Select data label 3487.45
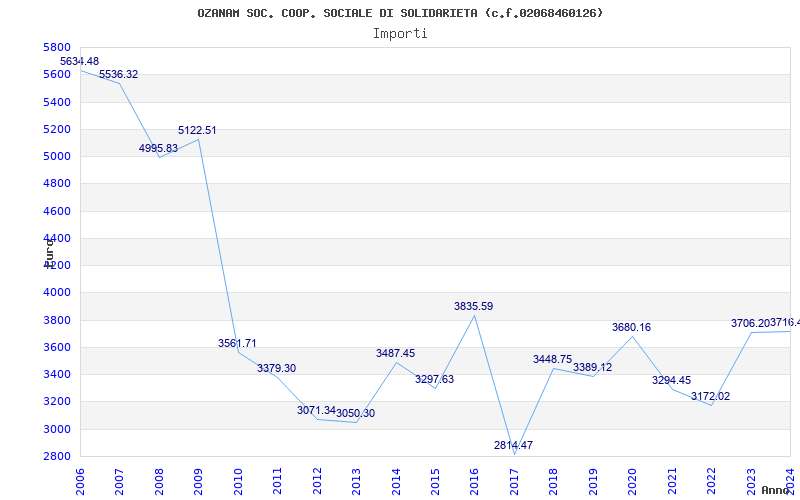 [x=395, y=353]
